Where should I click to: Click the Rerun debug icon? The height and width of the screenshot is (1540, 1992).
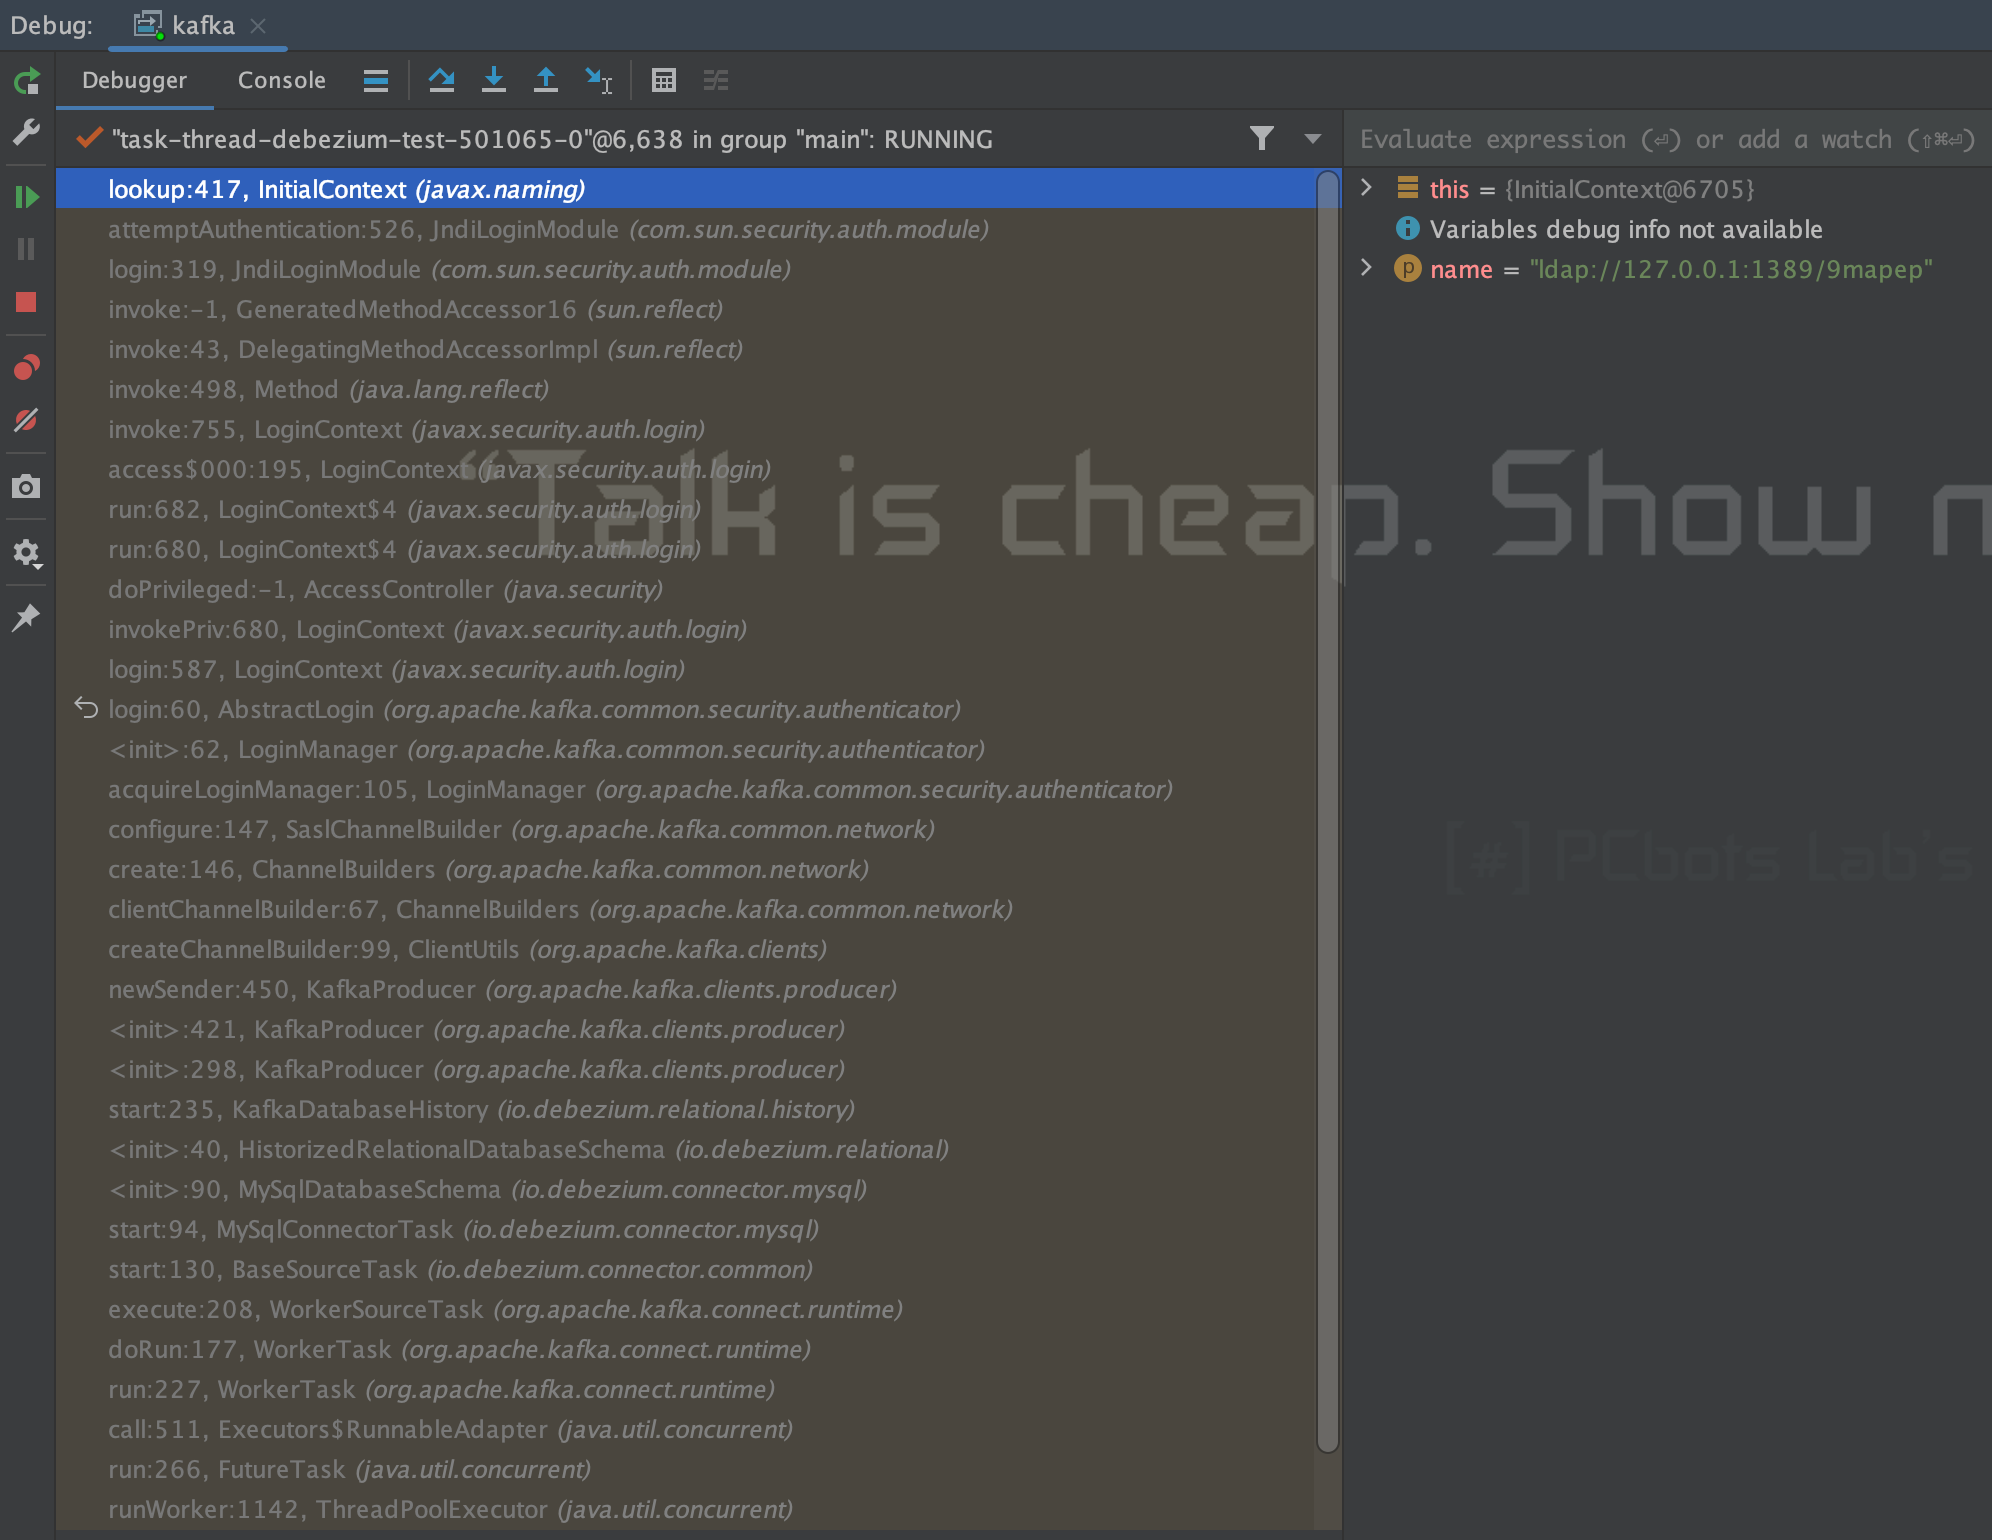coord(27,81)
